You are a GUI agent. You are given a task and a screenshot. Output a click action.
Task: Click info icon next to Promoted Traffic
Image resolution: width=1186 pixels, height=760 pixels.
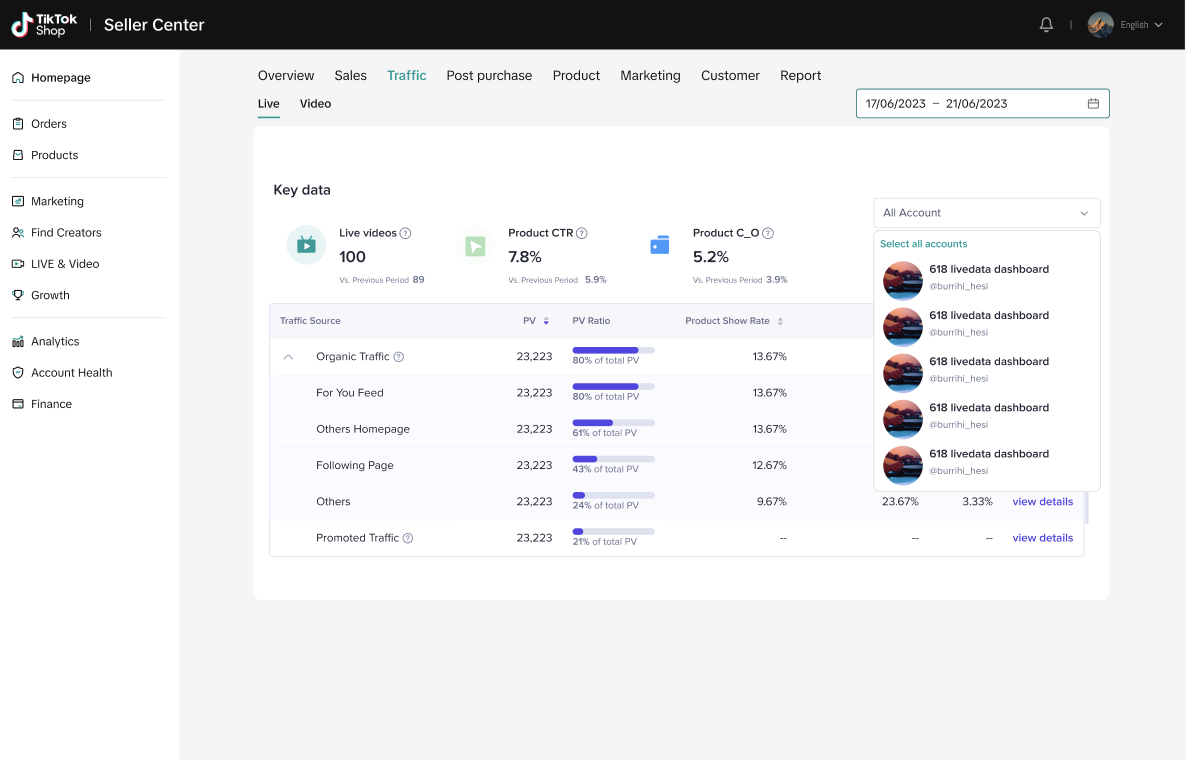coord(408,538)
